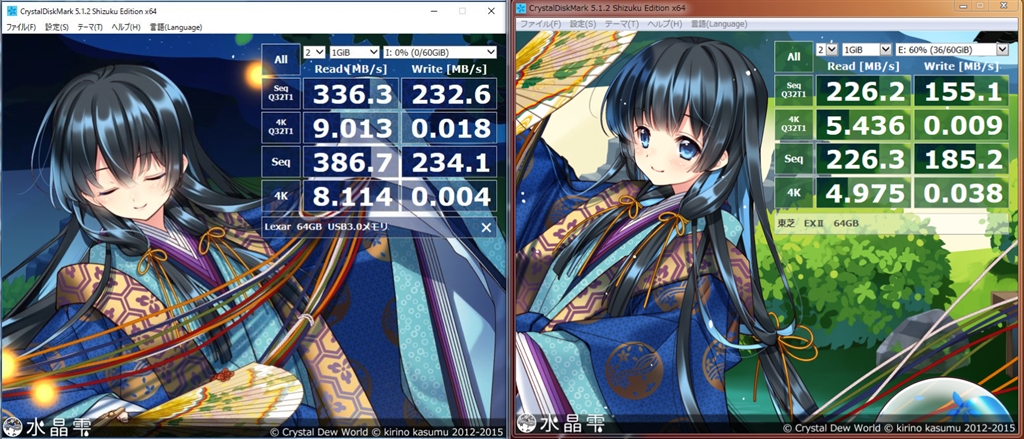Maximize the left CrystalDiskMark window
The image size is (1024, 439).
tap(462, 10)
